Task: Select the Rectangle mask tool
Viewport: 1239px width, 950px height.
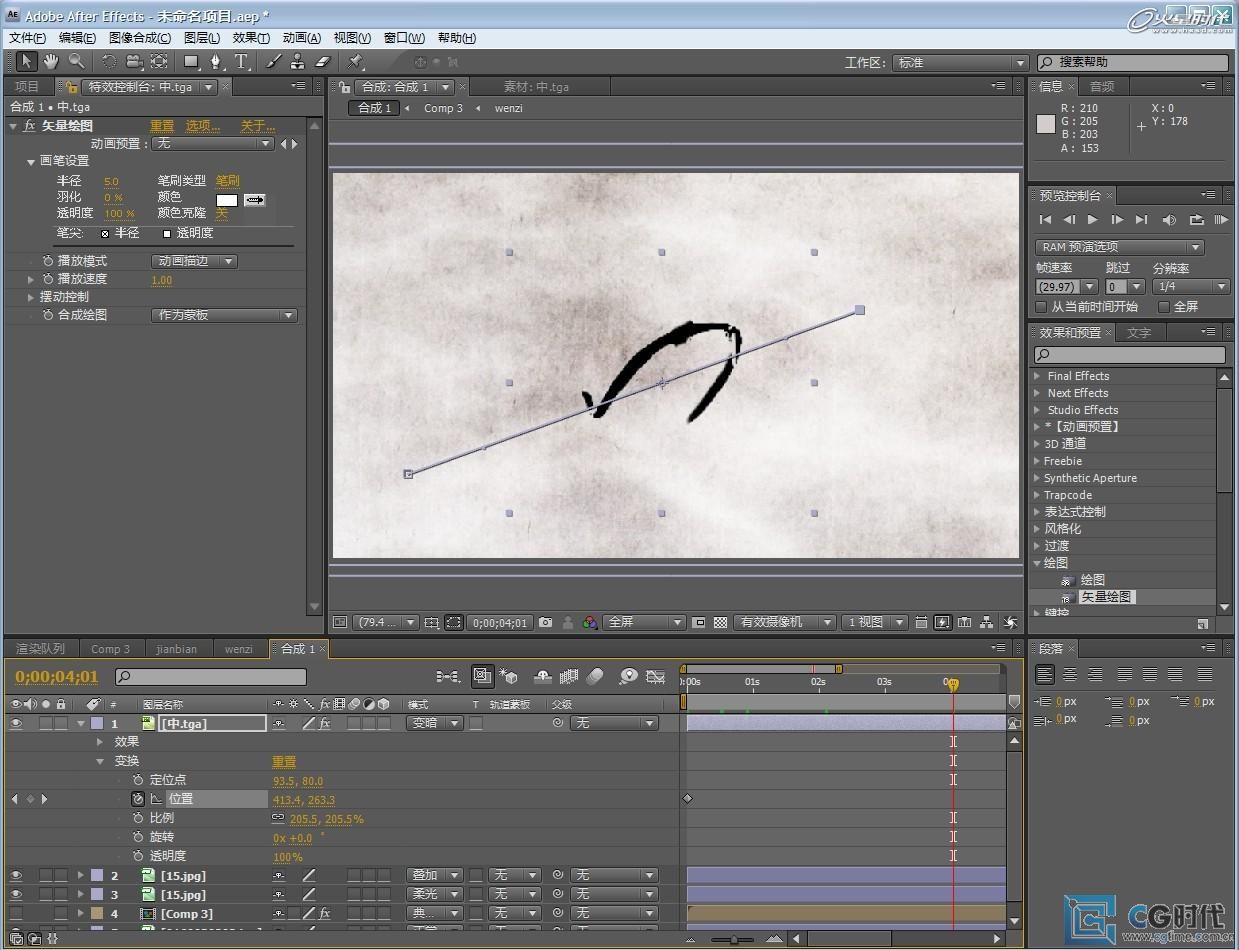Action: click(191, 62)
